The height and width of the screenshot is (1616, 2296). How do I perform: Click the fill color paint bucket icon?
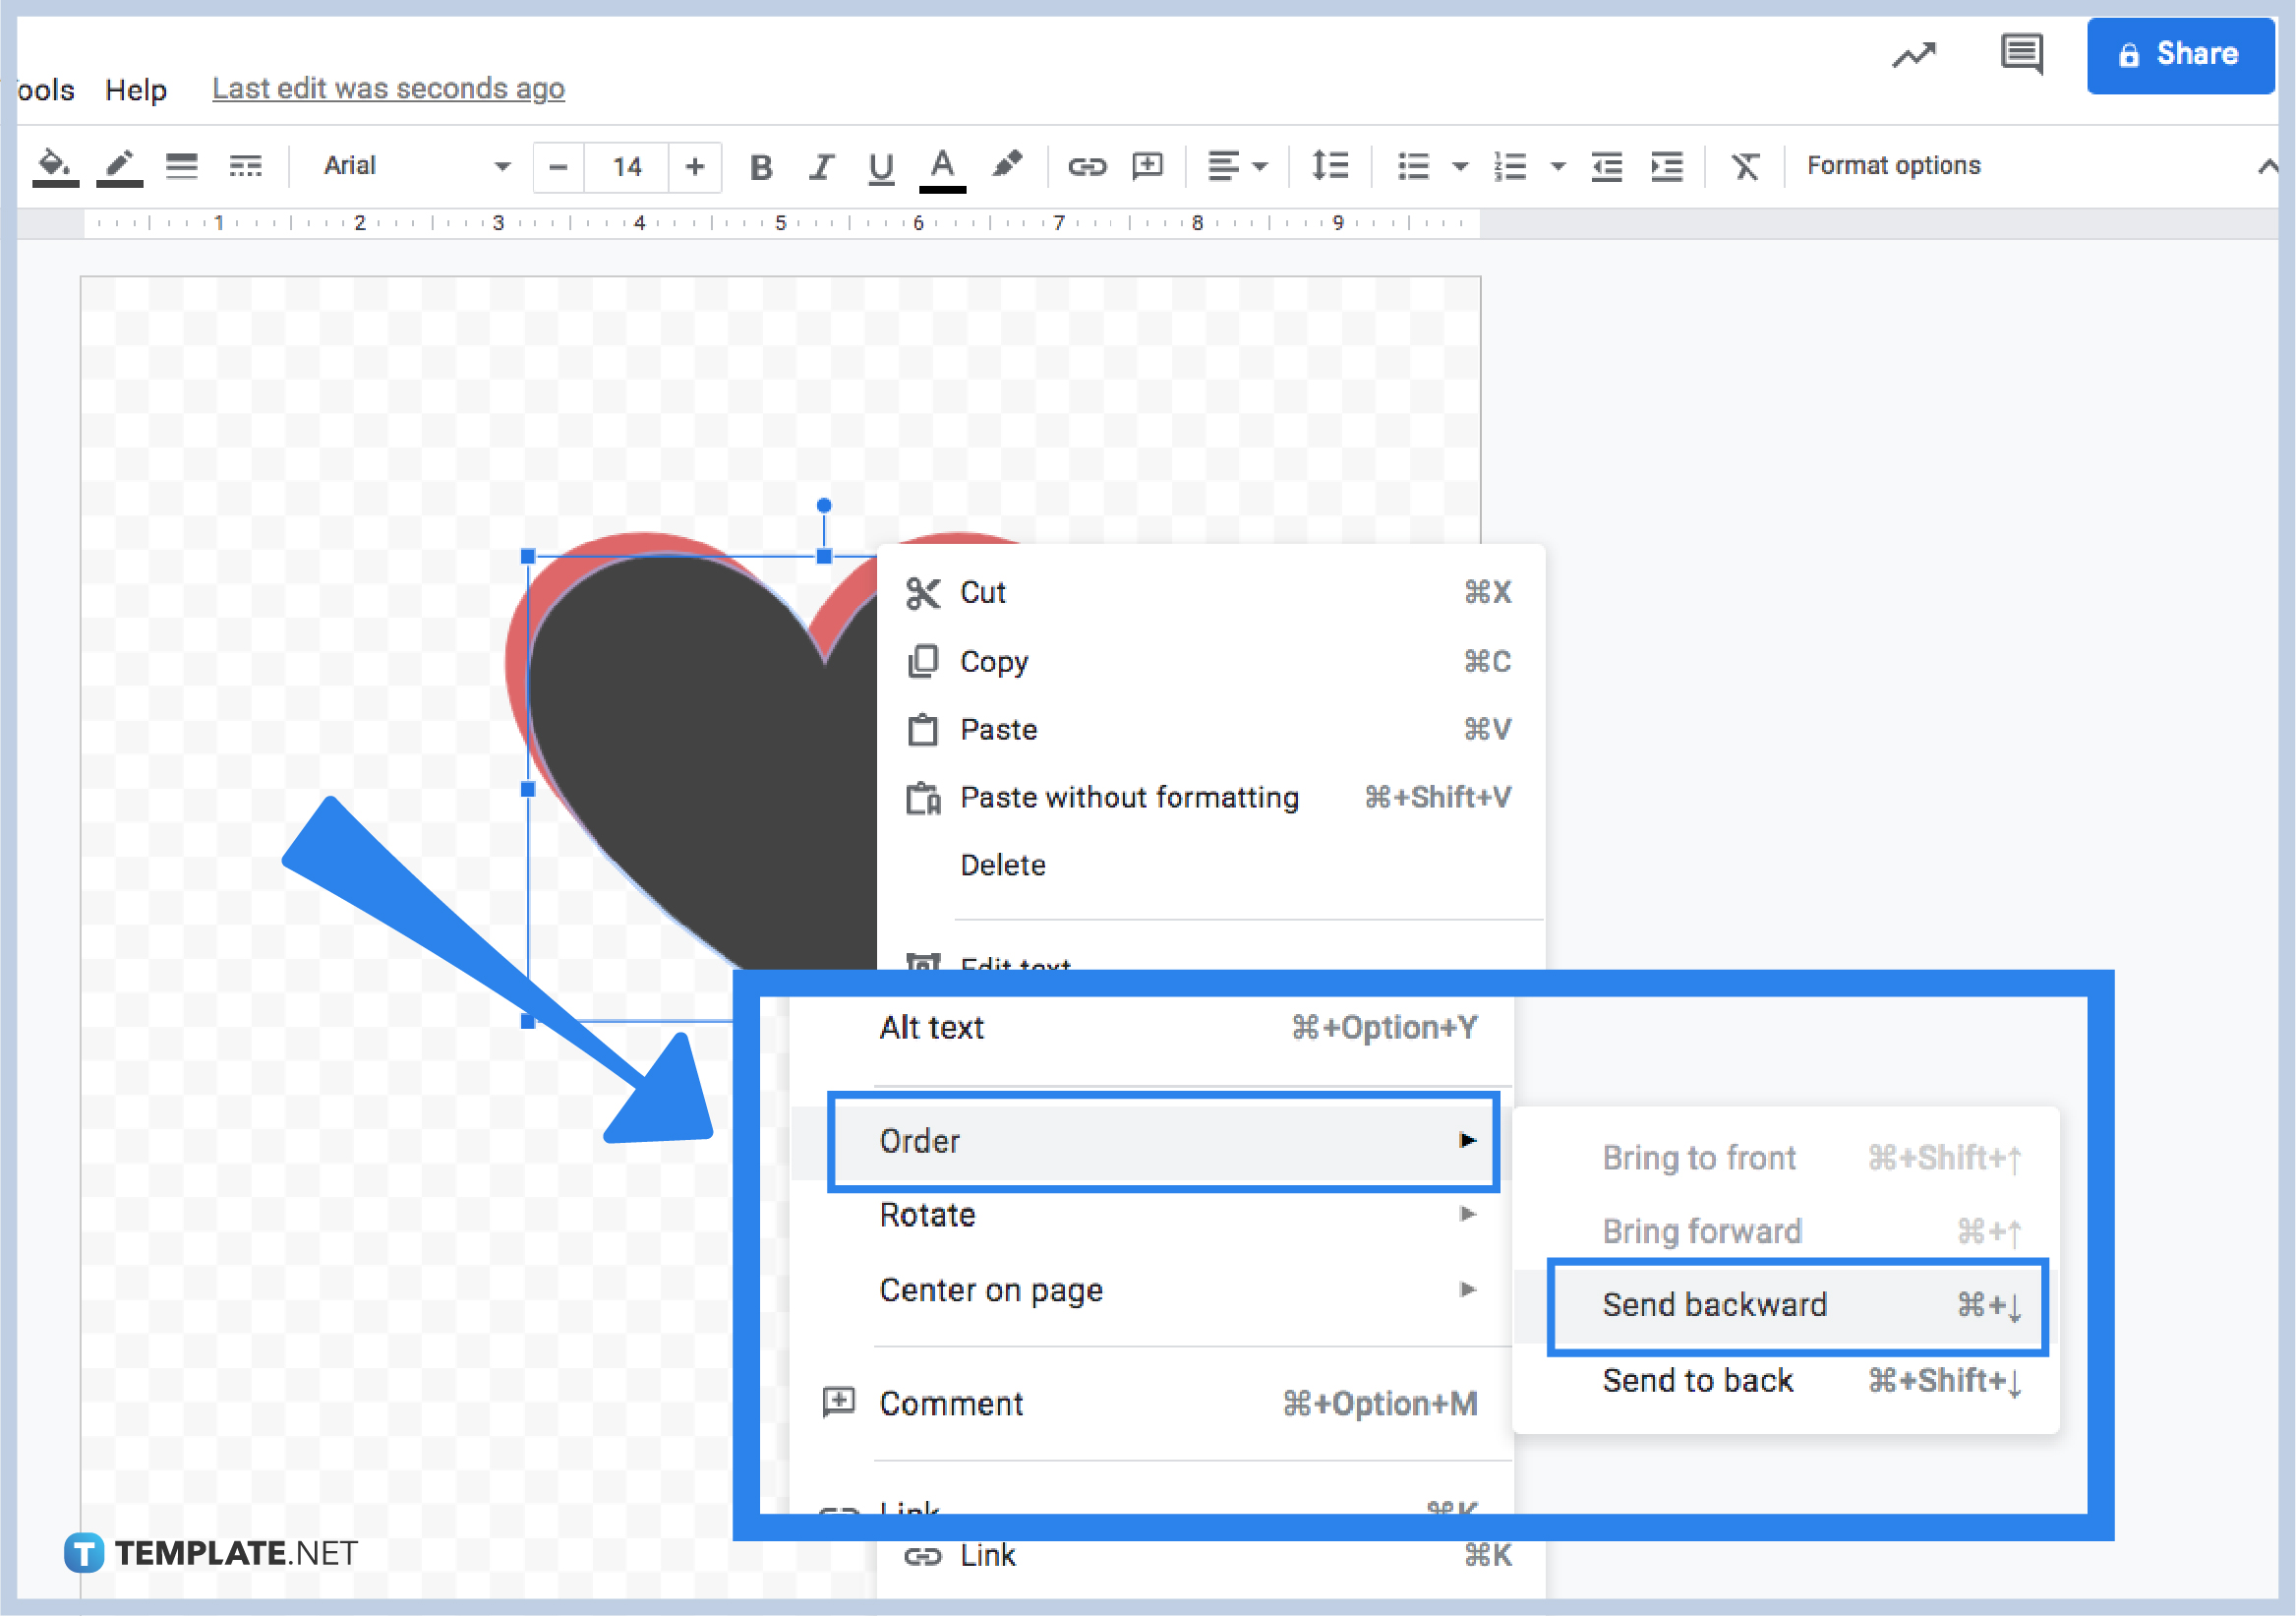[55, 166]
